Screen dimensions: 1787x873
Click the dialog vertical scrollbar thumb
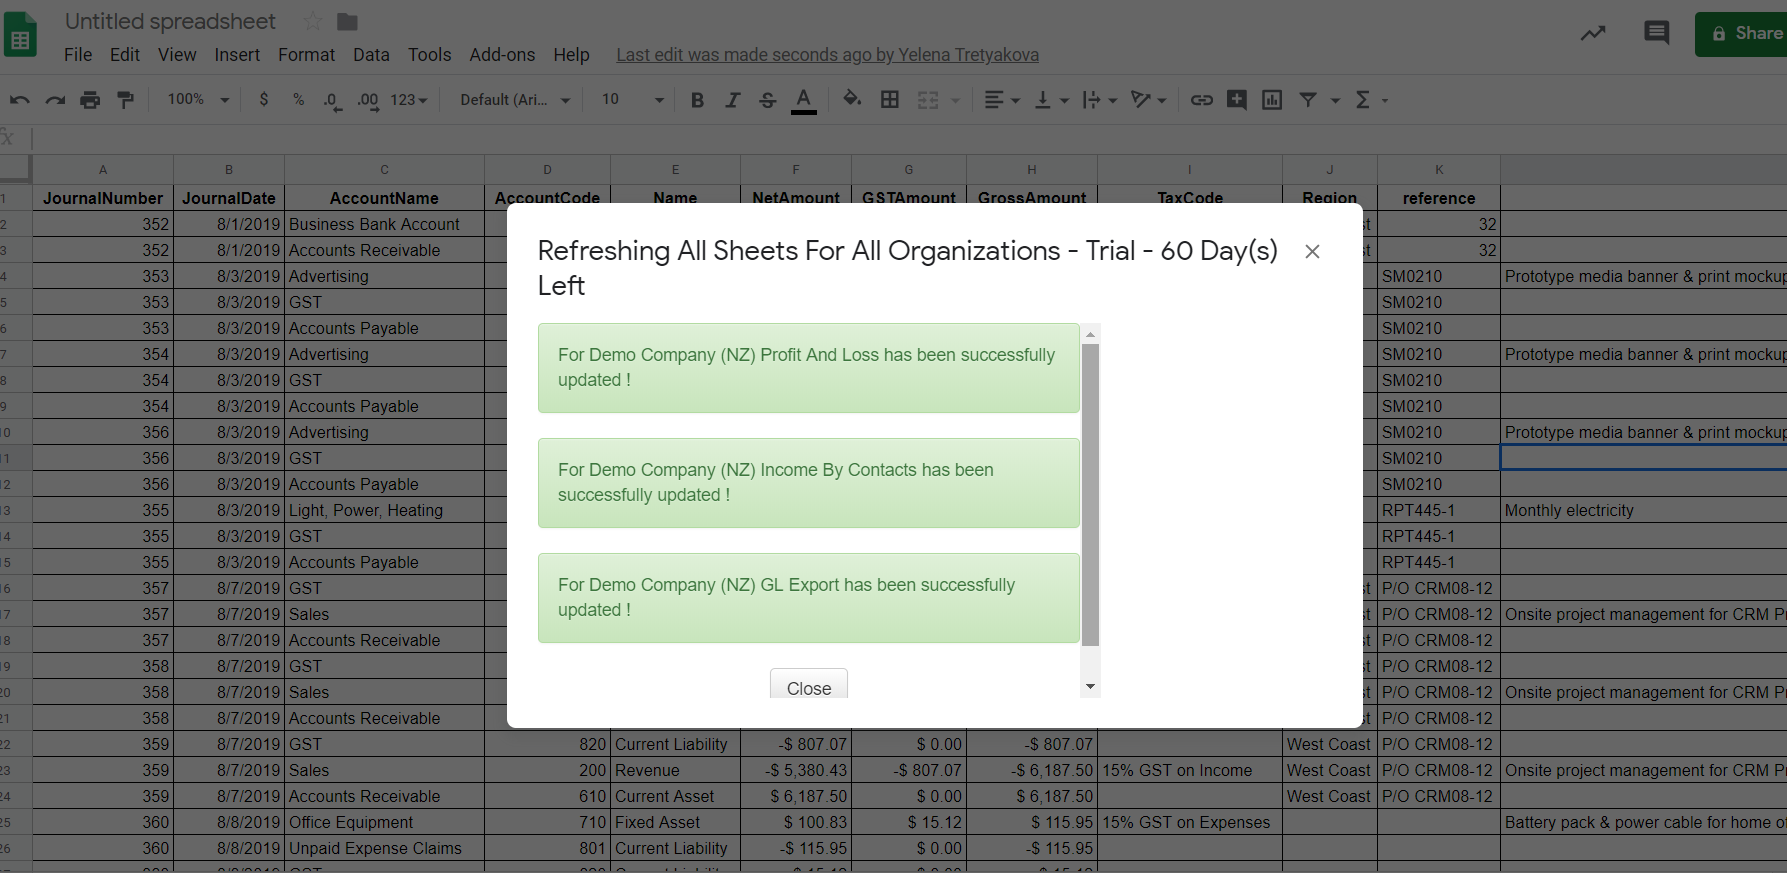tap(1090, 495)
